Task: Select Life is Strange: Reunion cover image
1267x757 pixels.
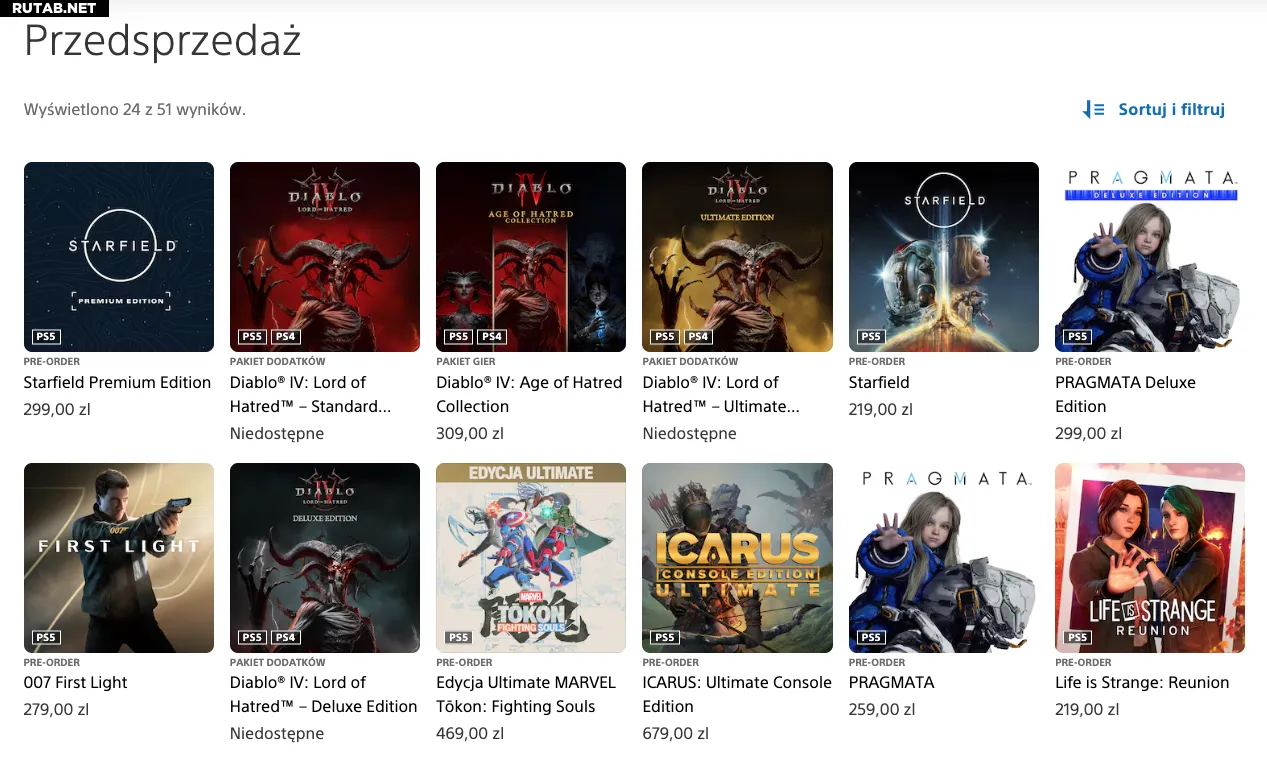Action: 1150,558
